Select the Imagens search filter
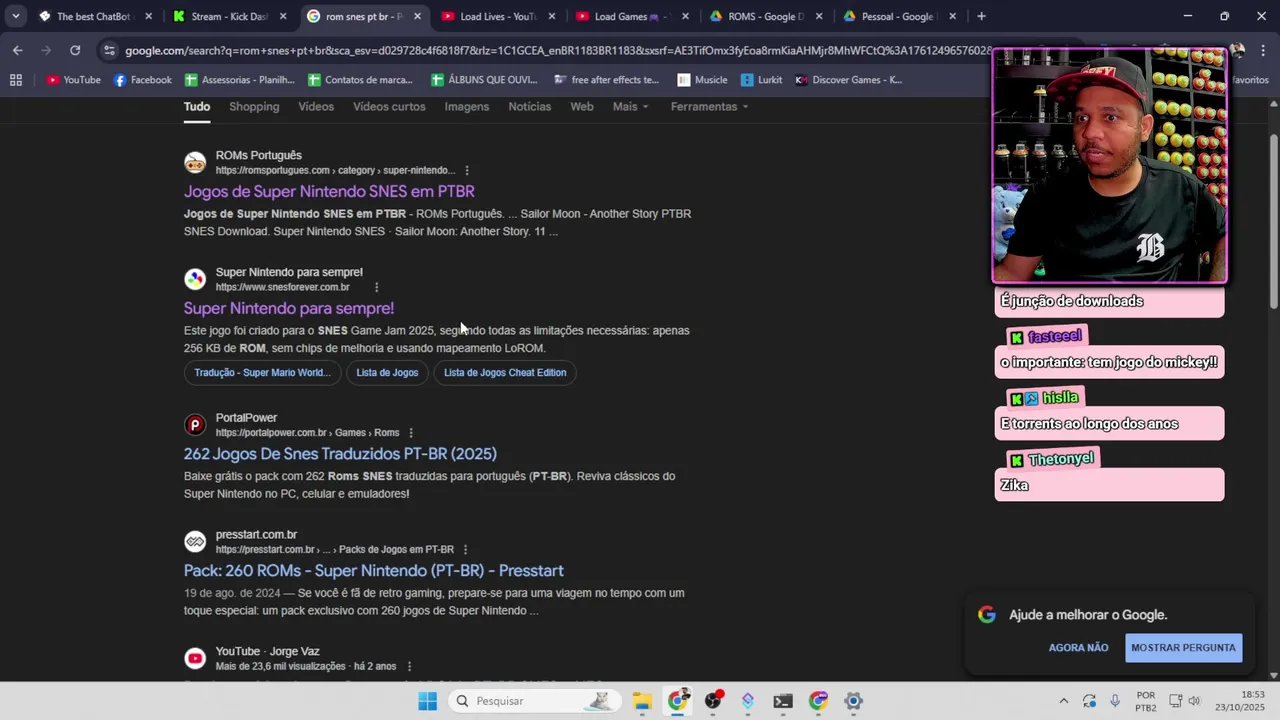Image resolution: width=1280 pixels, height=720 pixels. point(467,107)
